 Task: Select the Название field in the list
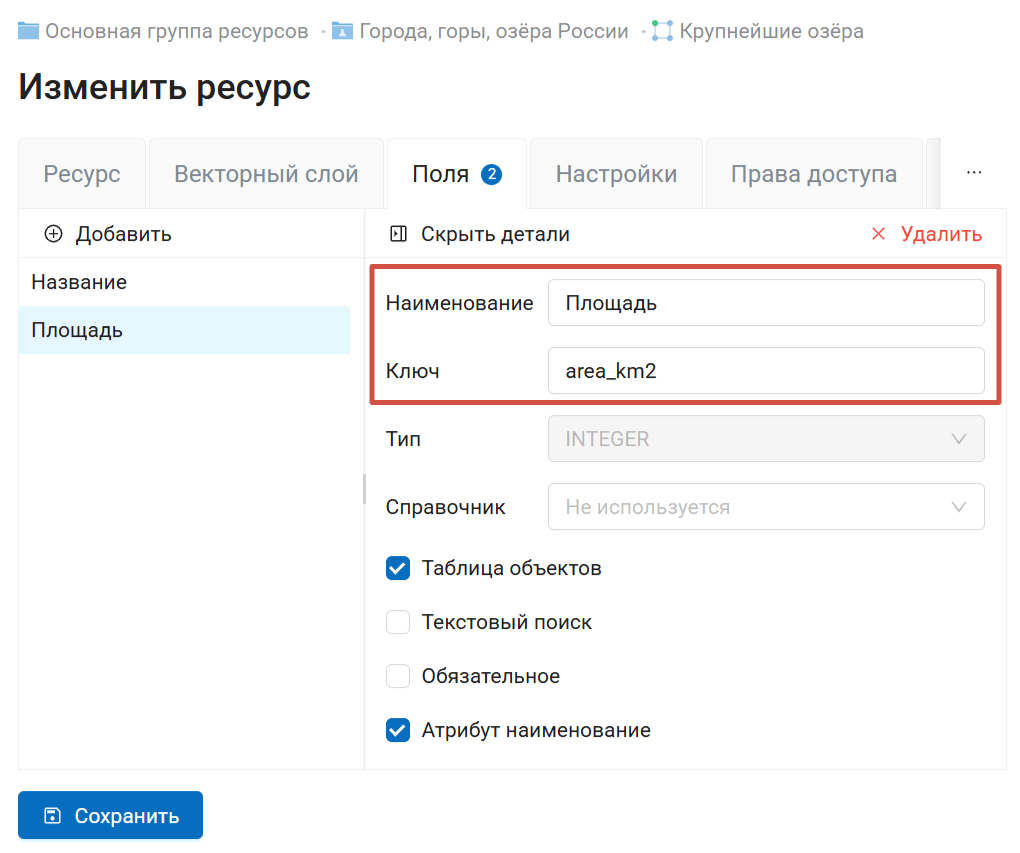pyautogui.click(x=184, y=282)
